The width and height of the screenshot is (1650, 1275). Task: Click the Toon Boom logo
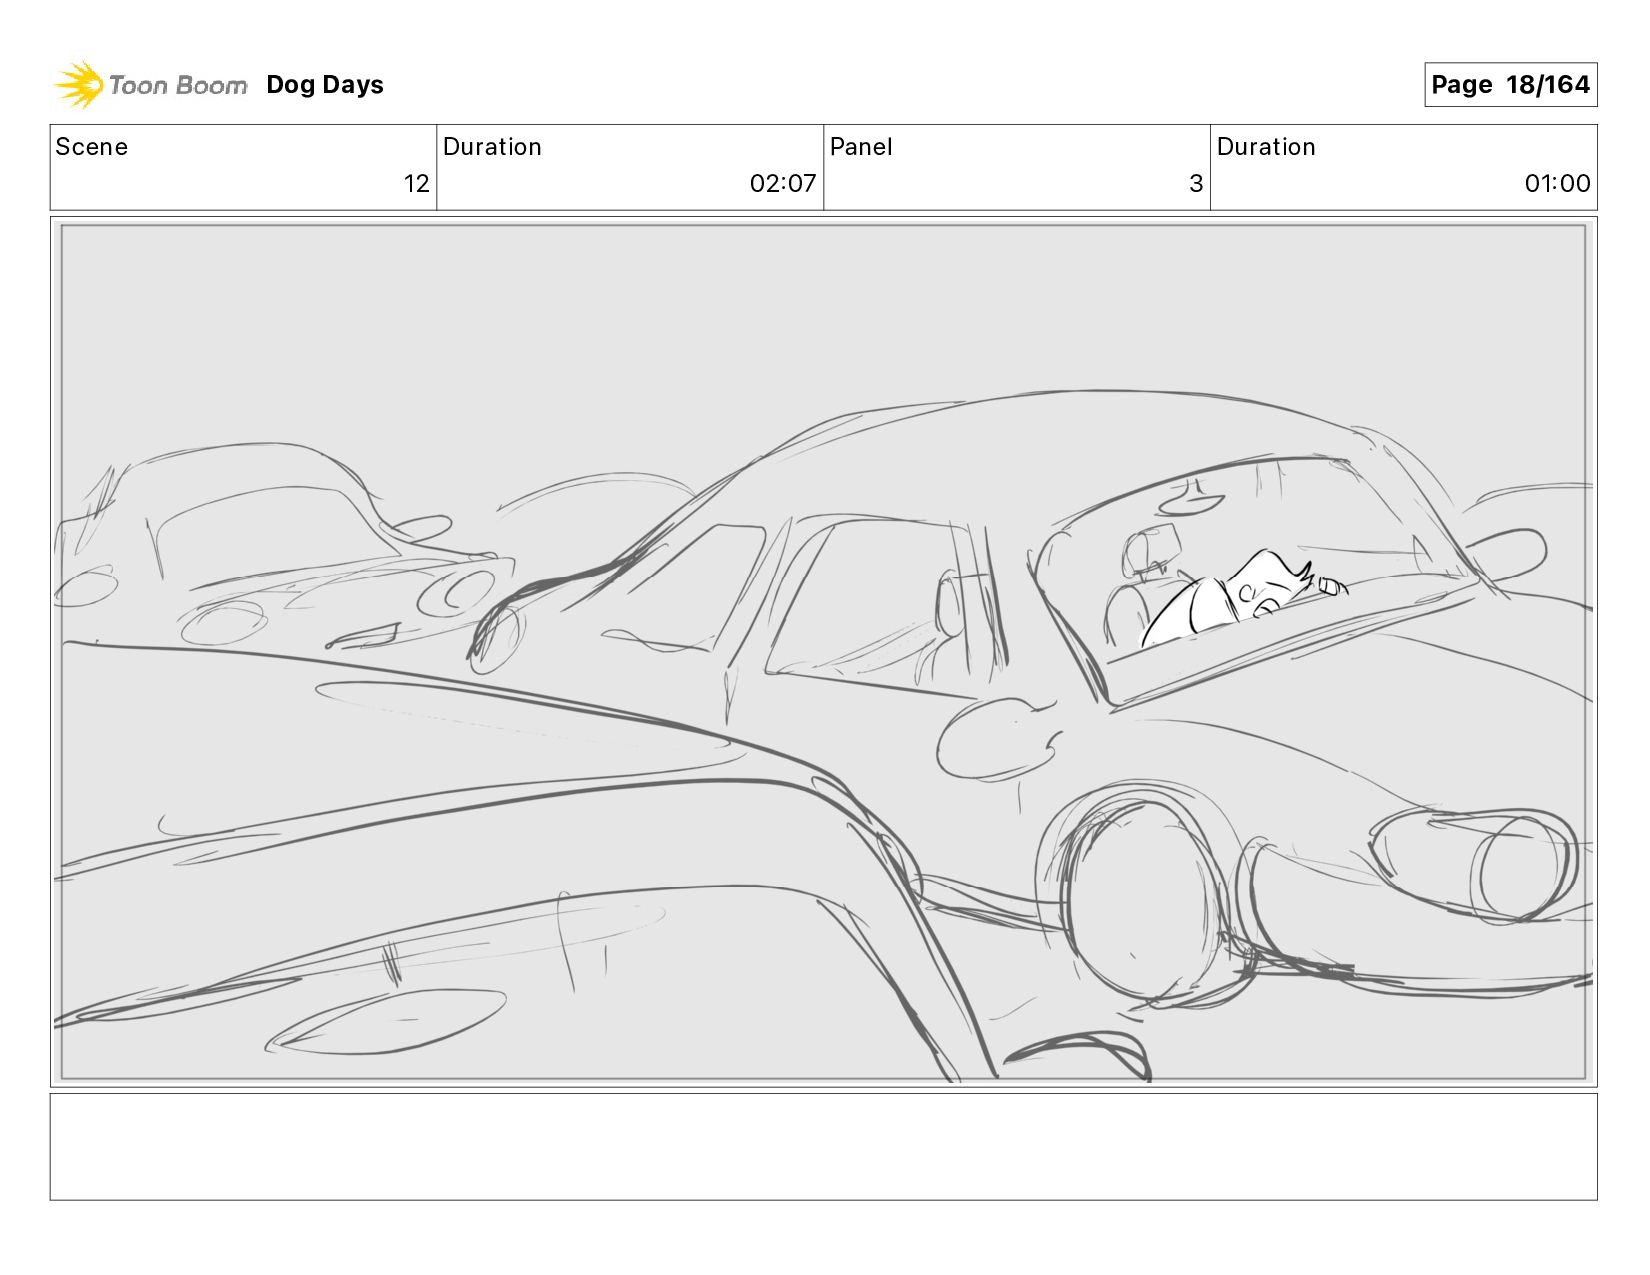(x=150, y=85)
